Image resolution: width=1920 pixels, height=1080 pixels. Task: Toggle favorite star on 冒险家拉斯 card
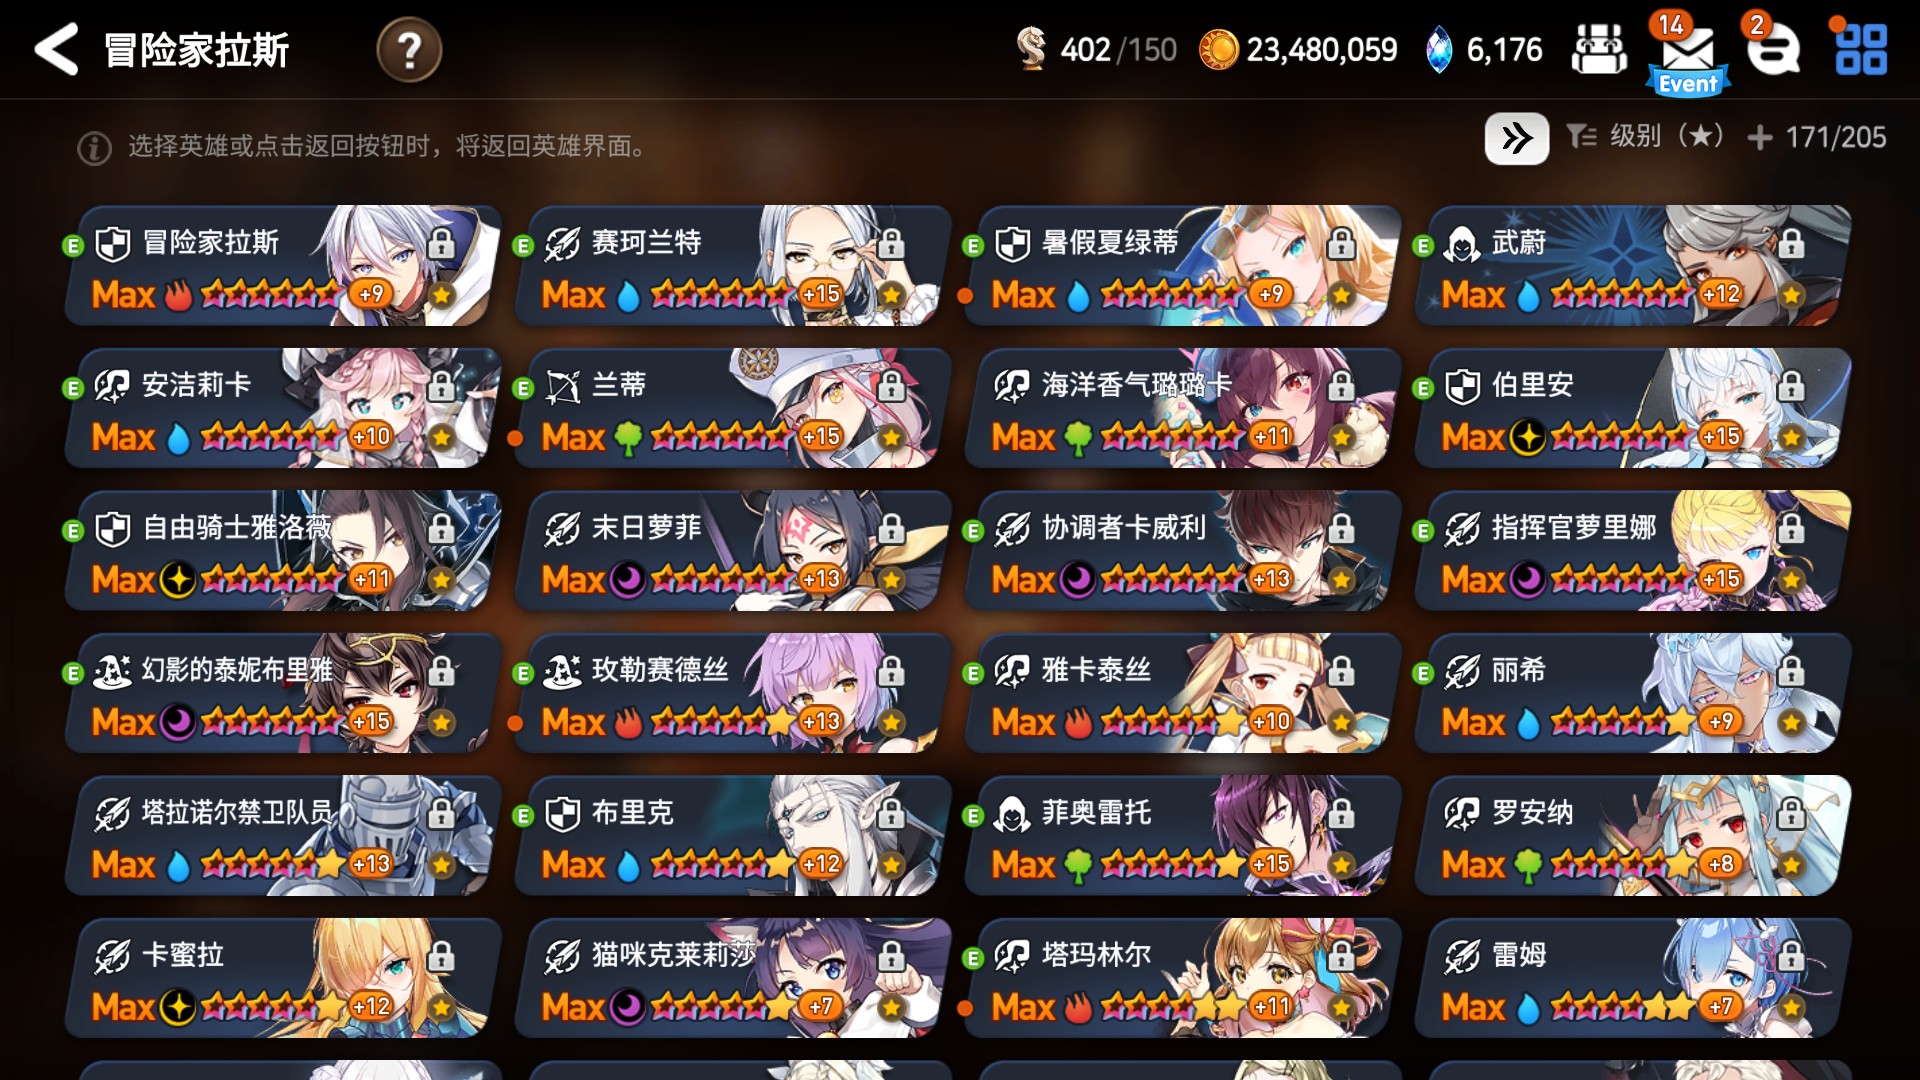(x=441, y=295)
